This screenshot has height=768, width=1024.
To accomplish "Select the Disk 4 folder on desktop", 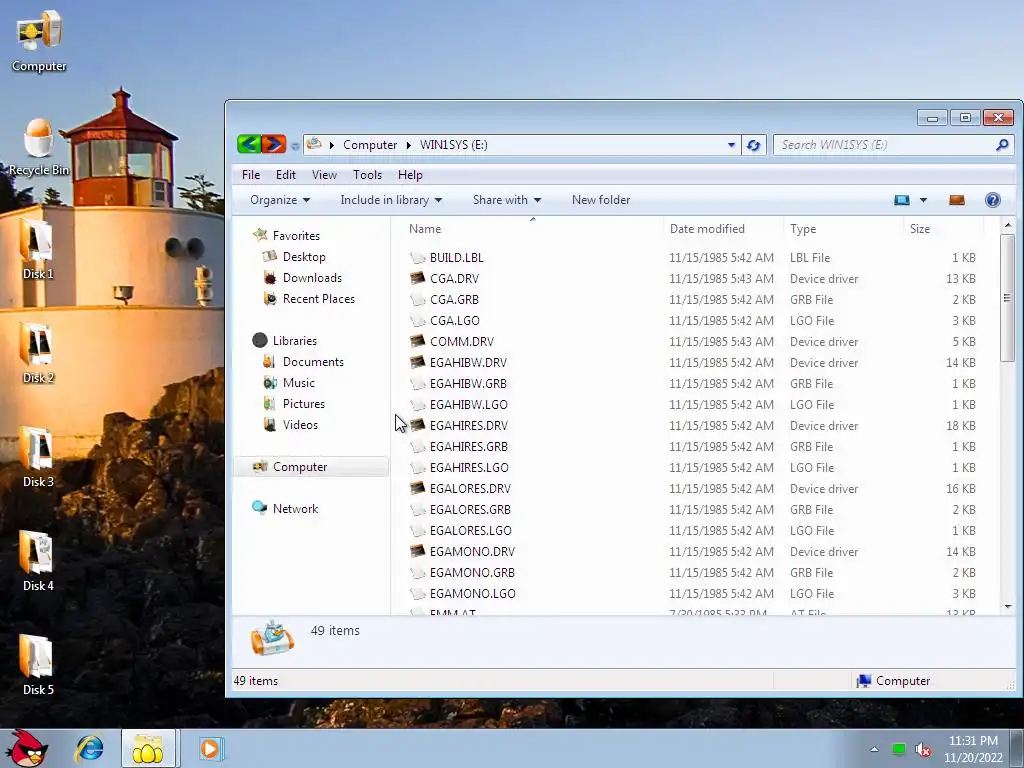I will point(37,560).
